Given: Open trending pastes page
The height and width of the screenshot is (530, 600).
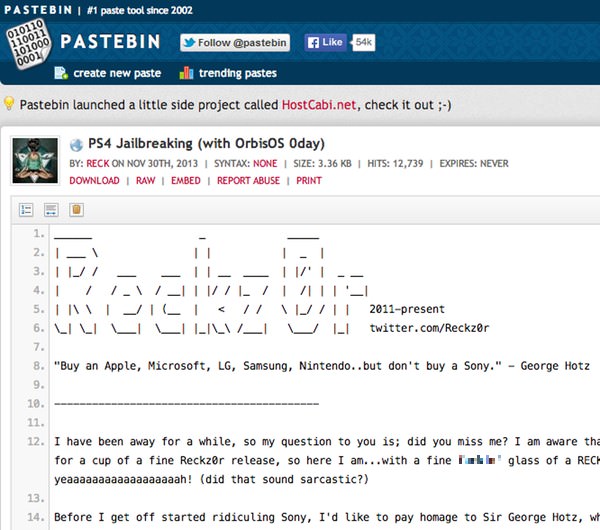Looking at the screenshot, I should pos(238,73).
